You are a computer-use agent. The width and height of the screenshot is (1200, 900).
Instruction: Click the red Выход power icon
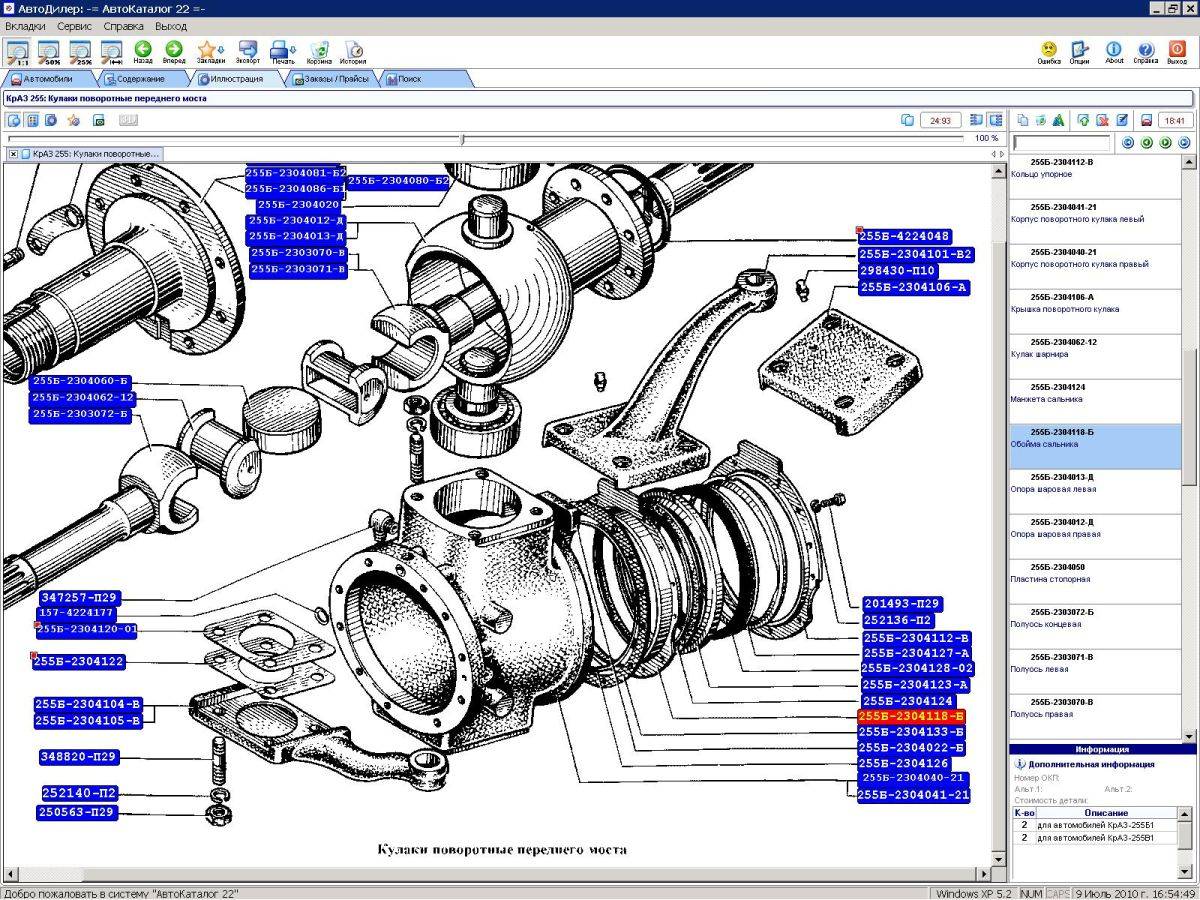coord(1177,51)
